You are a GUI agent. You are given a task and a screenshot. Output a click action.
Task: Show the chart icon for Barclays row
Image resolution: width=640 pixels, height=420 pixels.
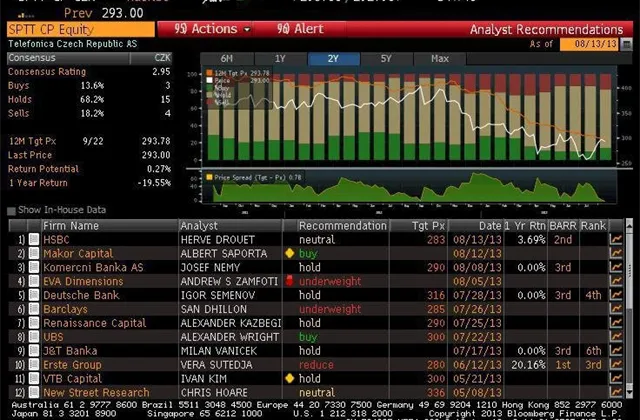coord(616,309)
